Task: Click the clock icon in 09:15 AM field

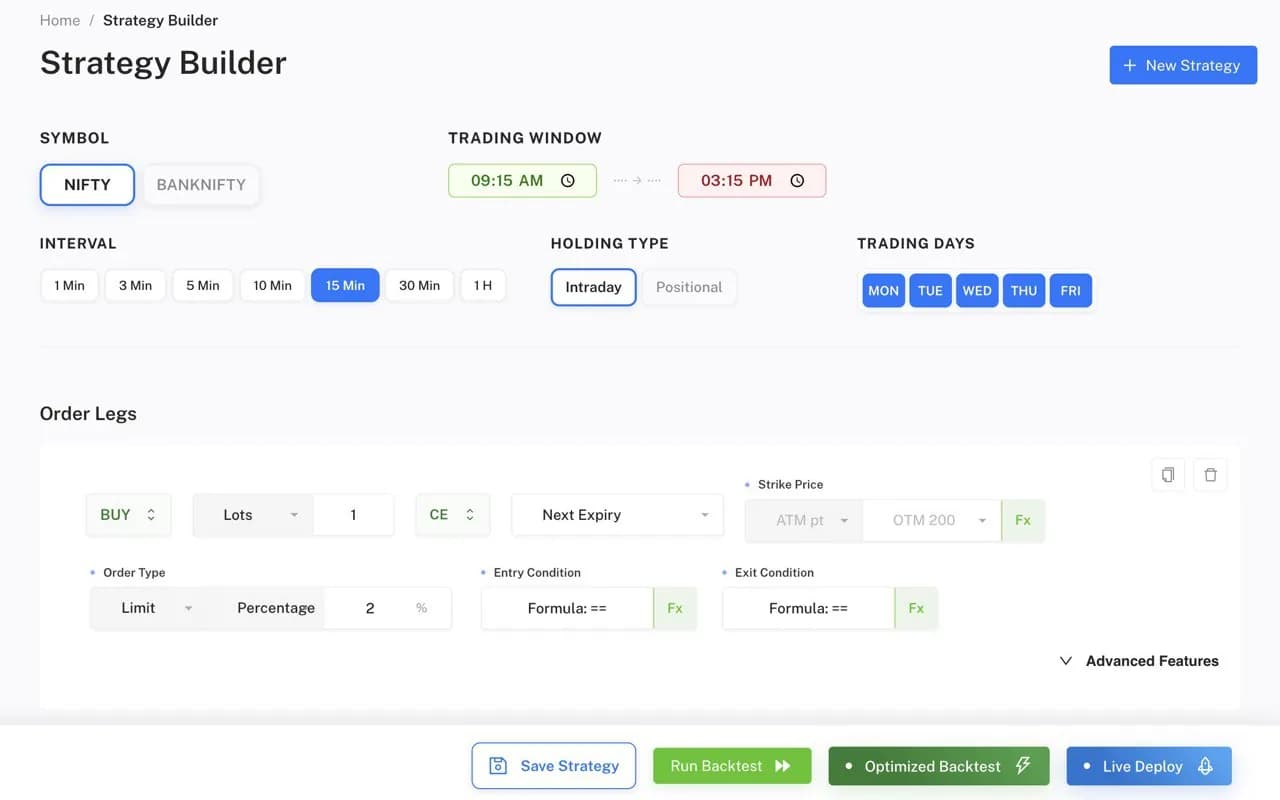Action: [x=568, y=181]
